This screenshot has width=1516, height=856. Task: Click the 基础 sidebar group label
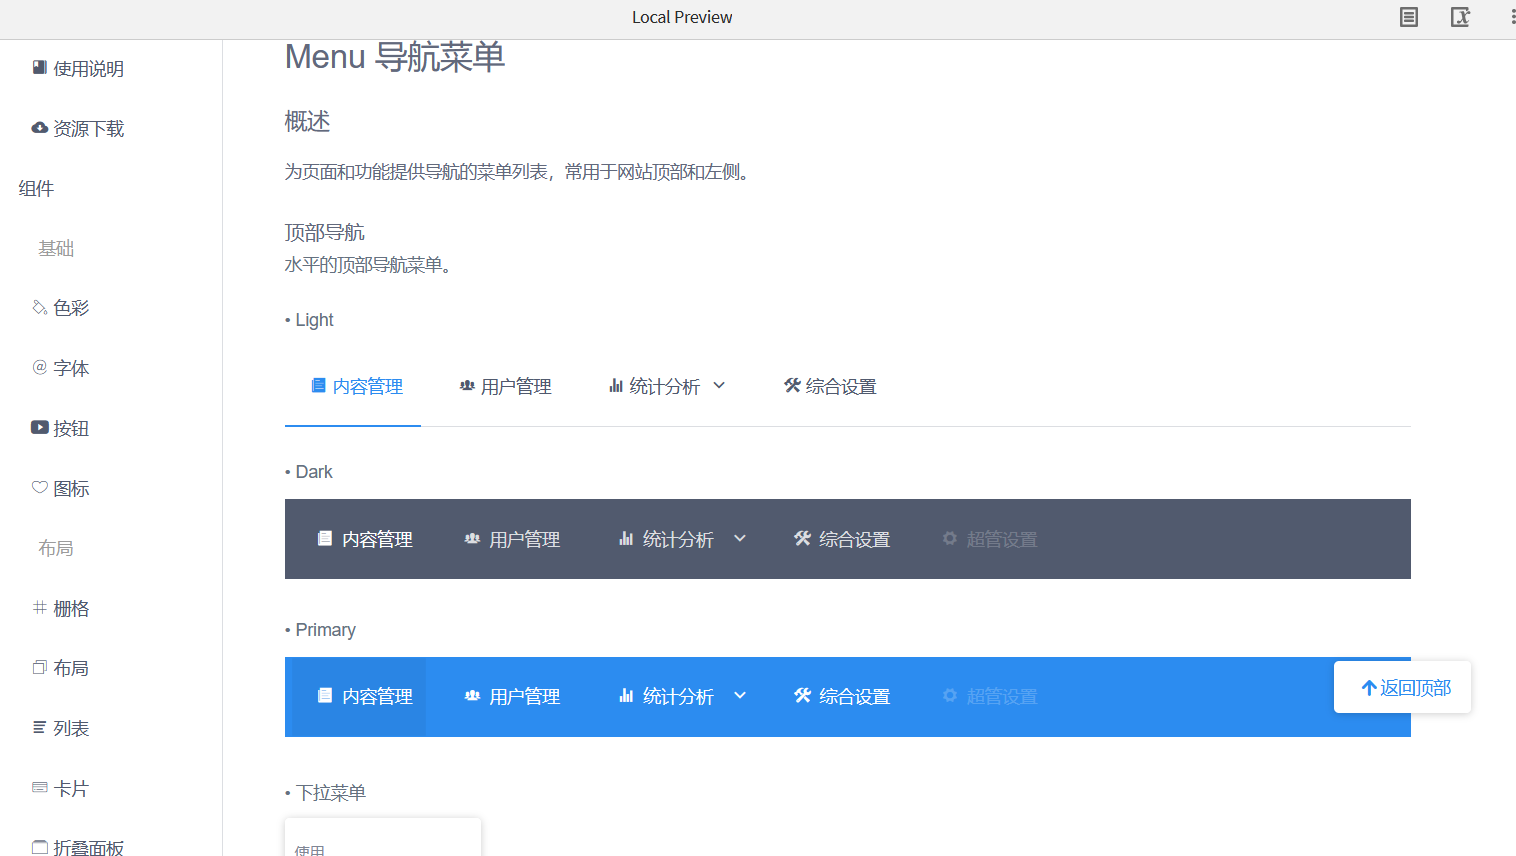pyautogui.click(x=56, y=248)
